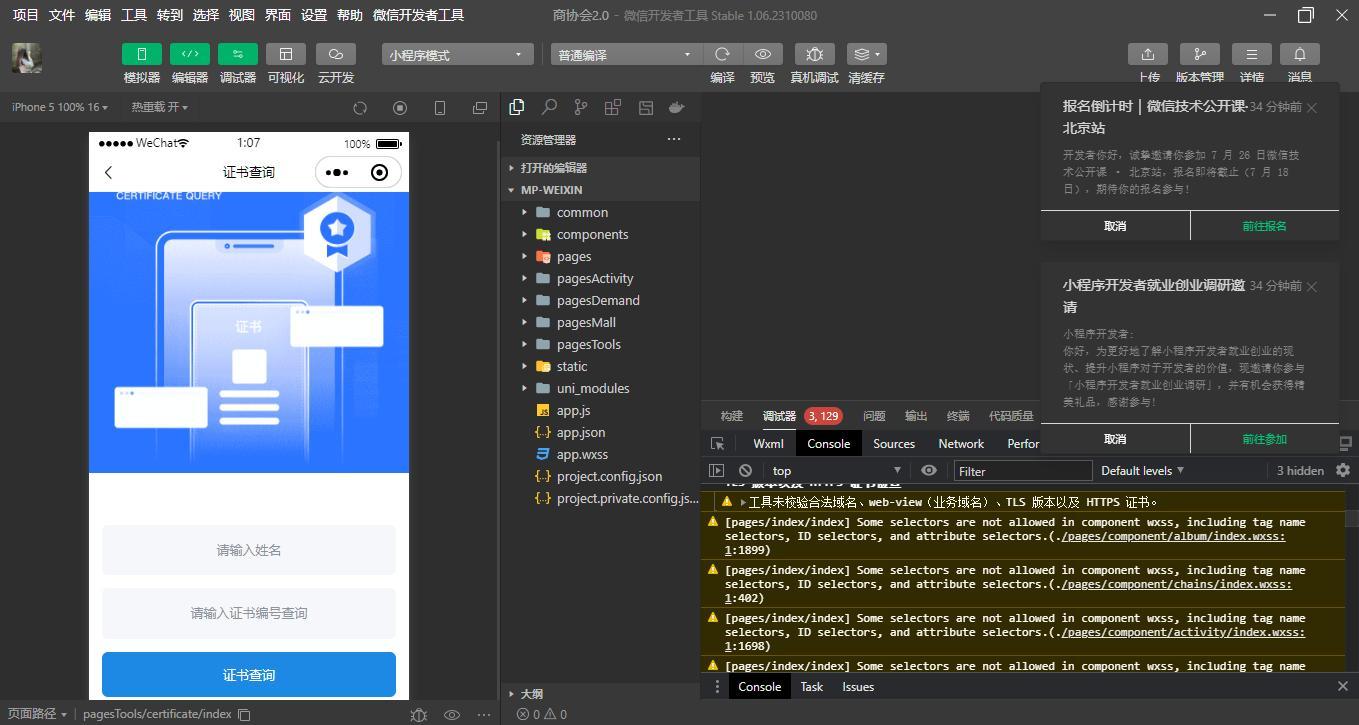Collapse the MP-WEIXIN project root
The width and height of the screenshot is (1359, 725).
[x=600, y=190]
